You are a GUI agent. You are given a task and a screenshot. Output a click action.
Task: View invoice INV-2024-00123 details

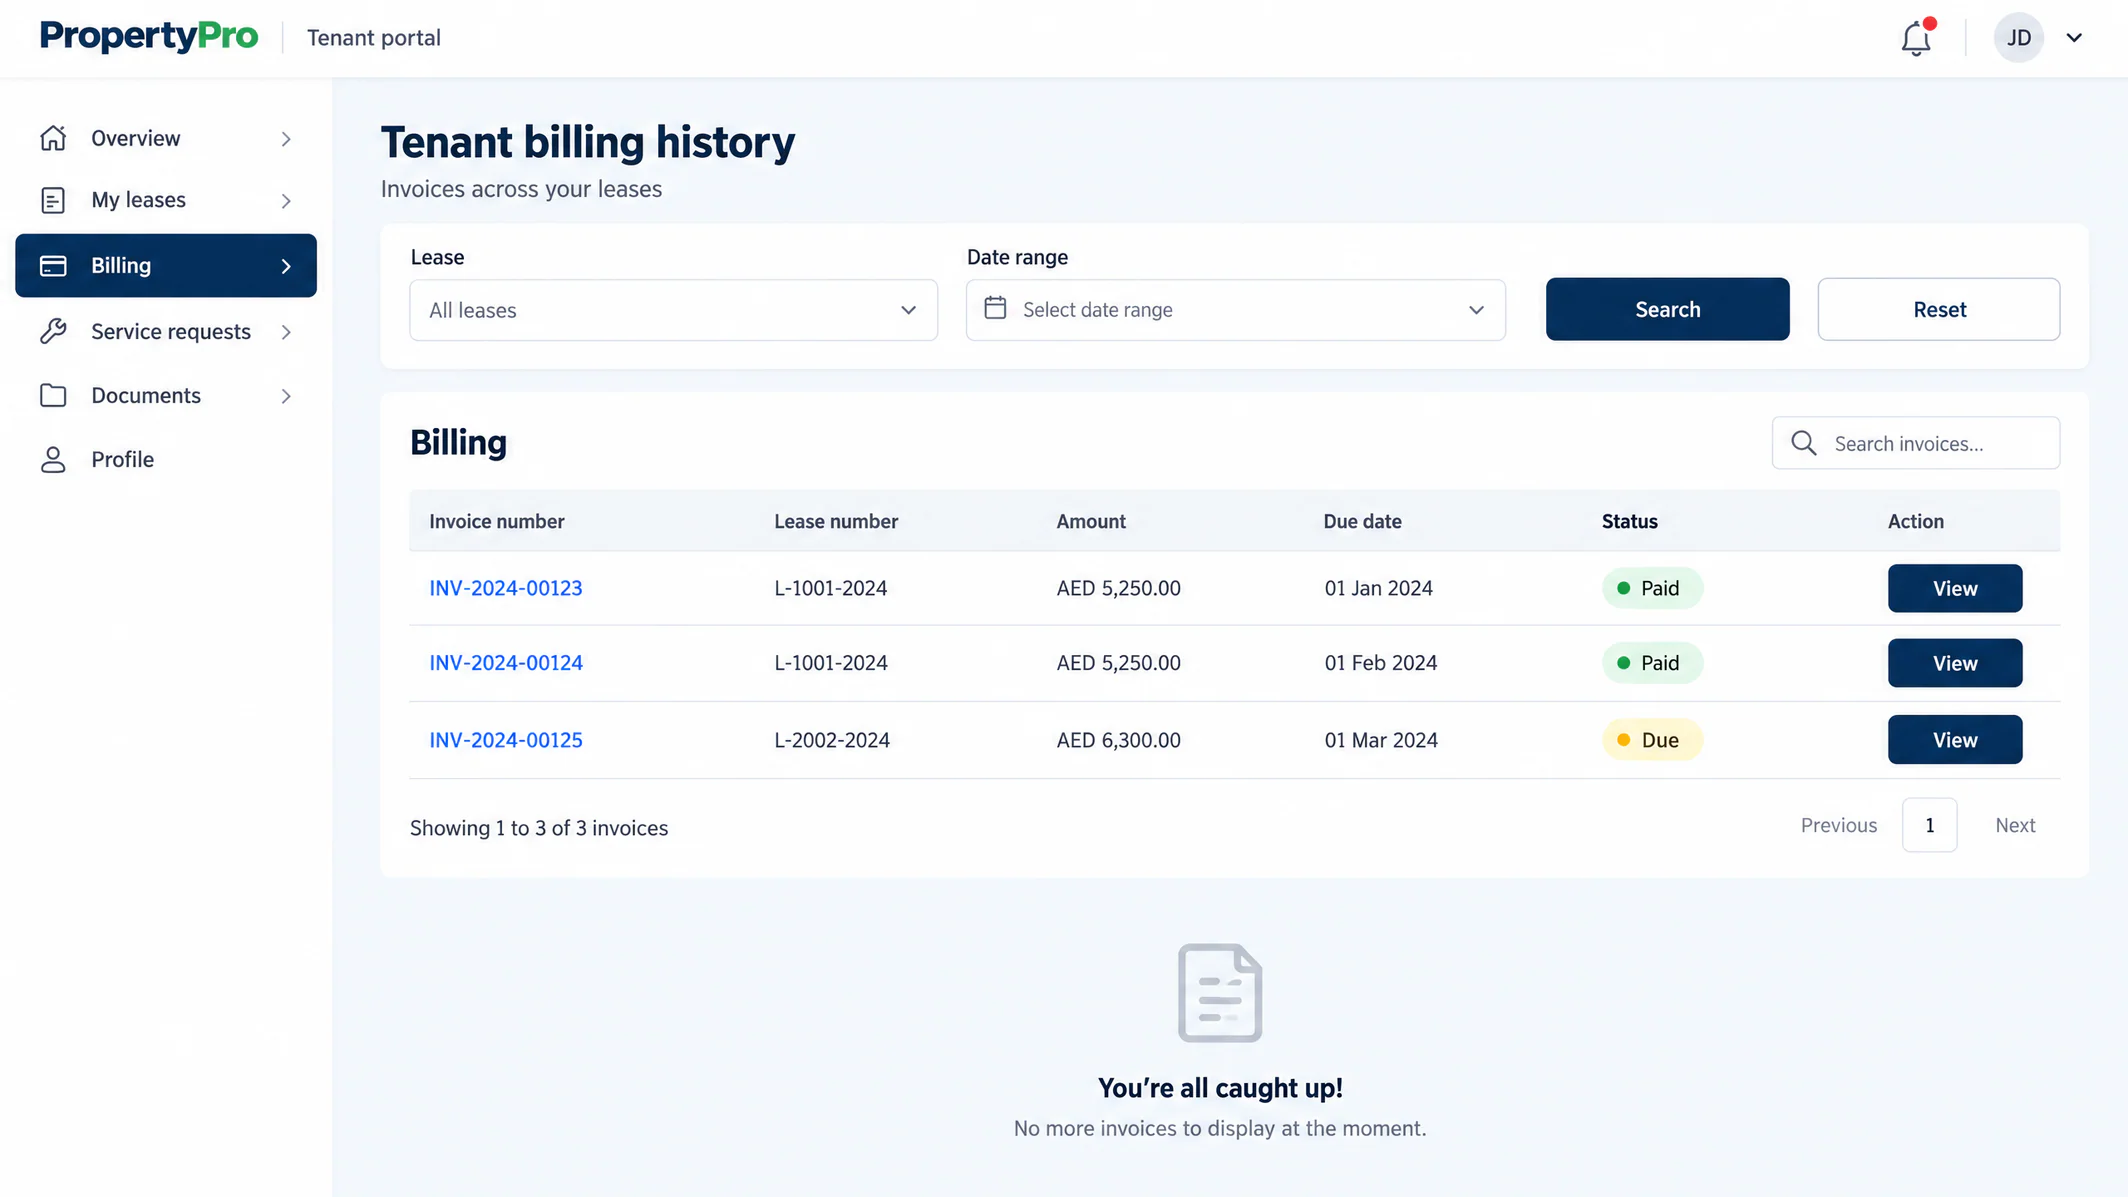click(1955, 588)
